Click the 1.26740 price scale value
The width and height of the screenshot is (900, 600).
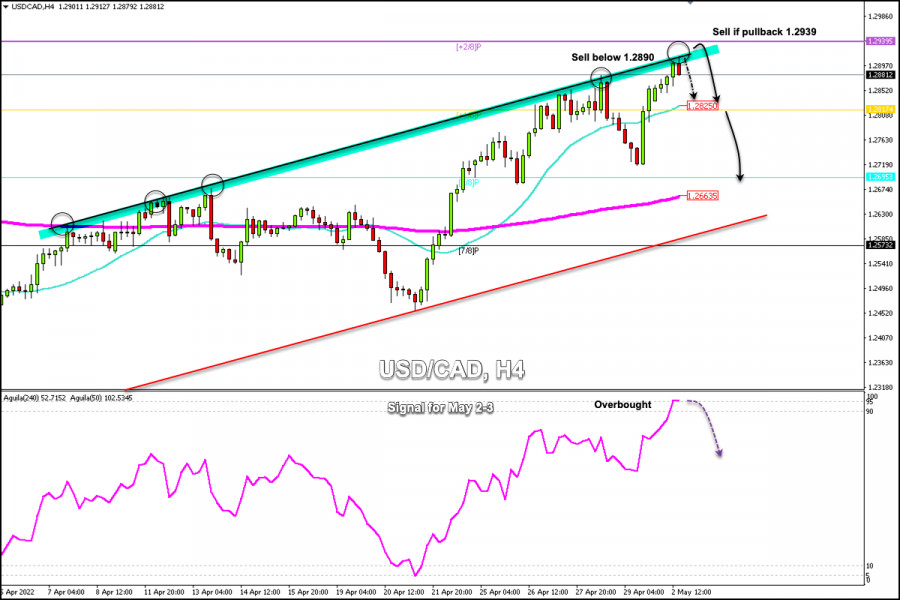click(x=881, y=189)
